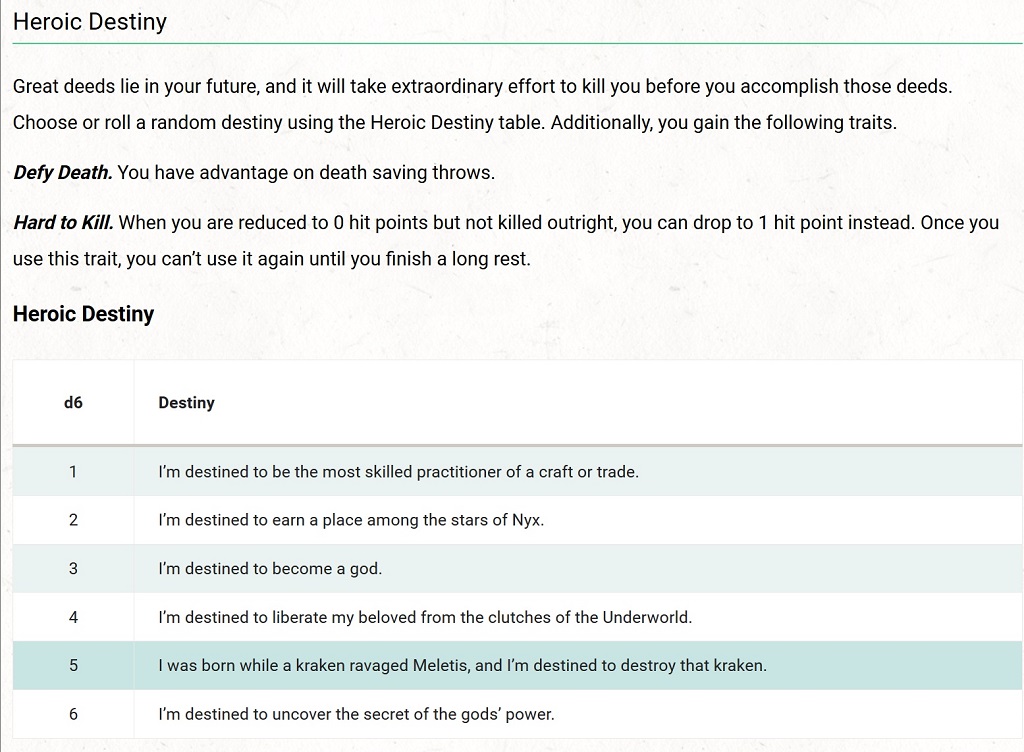Click the Destiny column header
1024x752 pixels.
[187, 403]
